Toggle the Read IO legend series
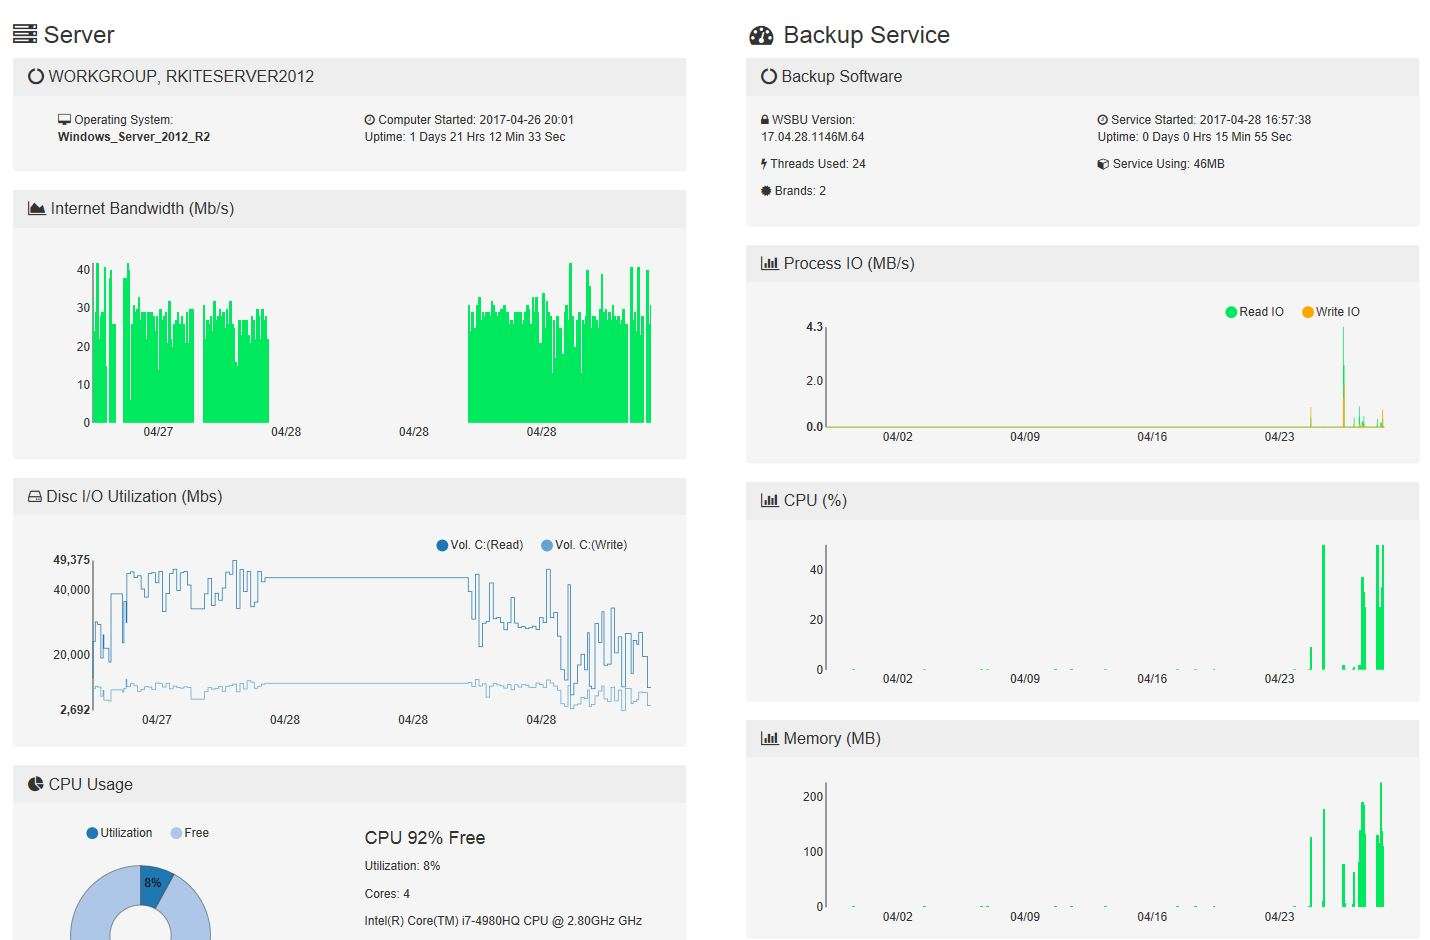This screenshot has height=940, width=1430. (1255, 312)
